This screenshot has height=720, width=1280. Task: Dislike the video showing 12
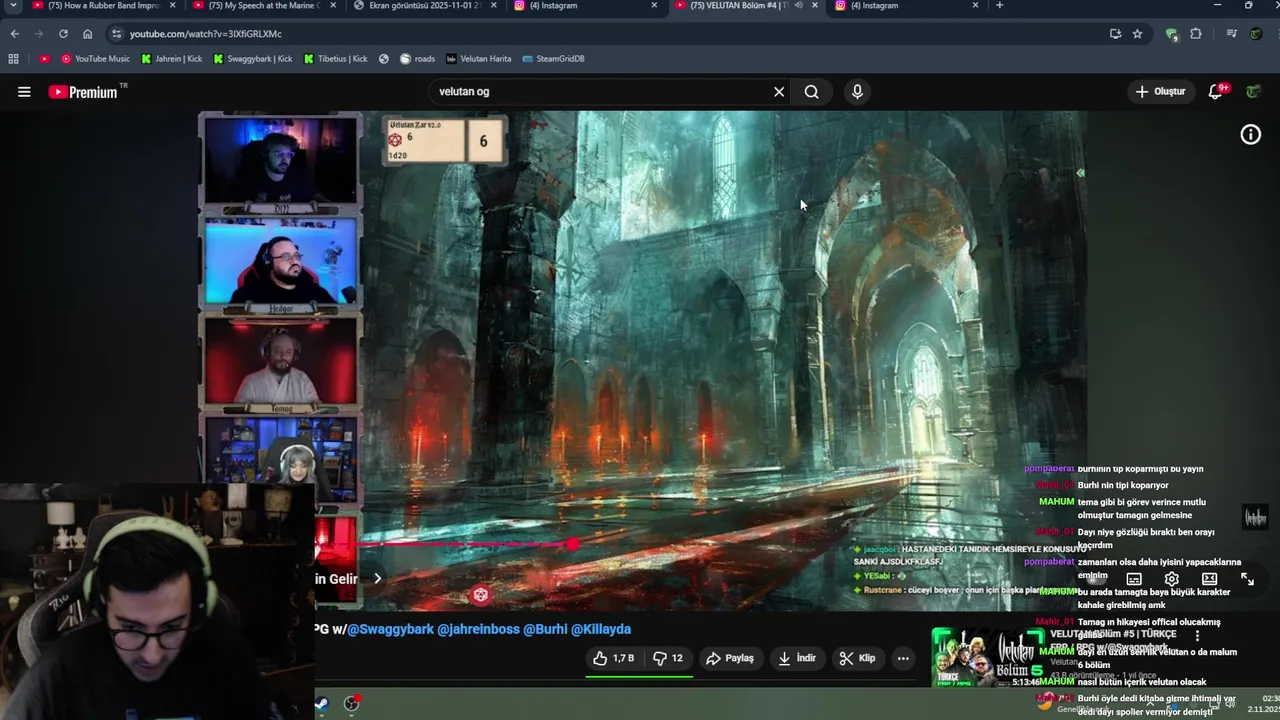click(668, 658)
